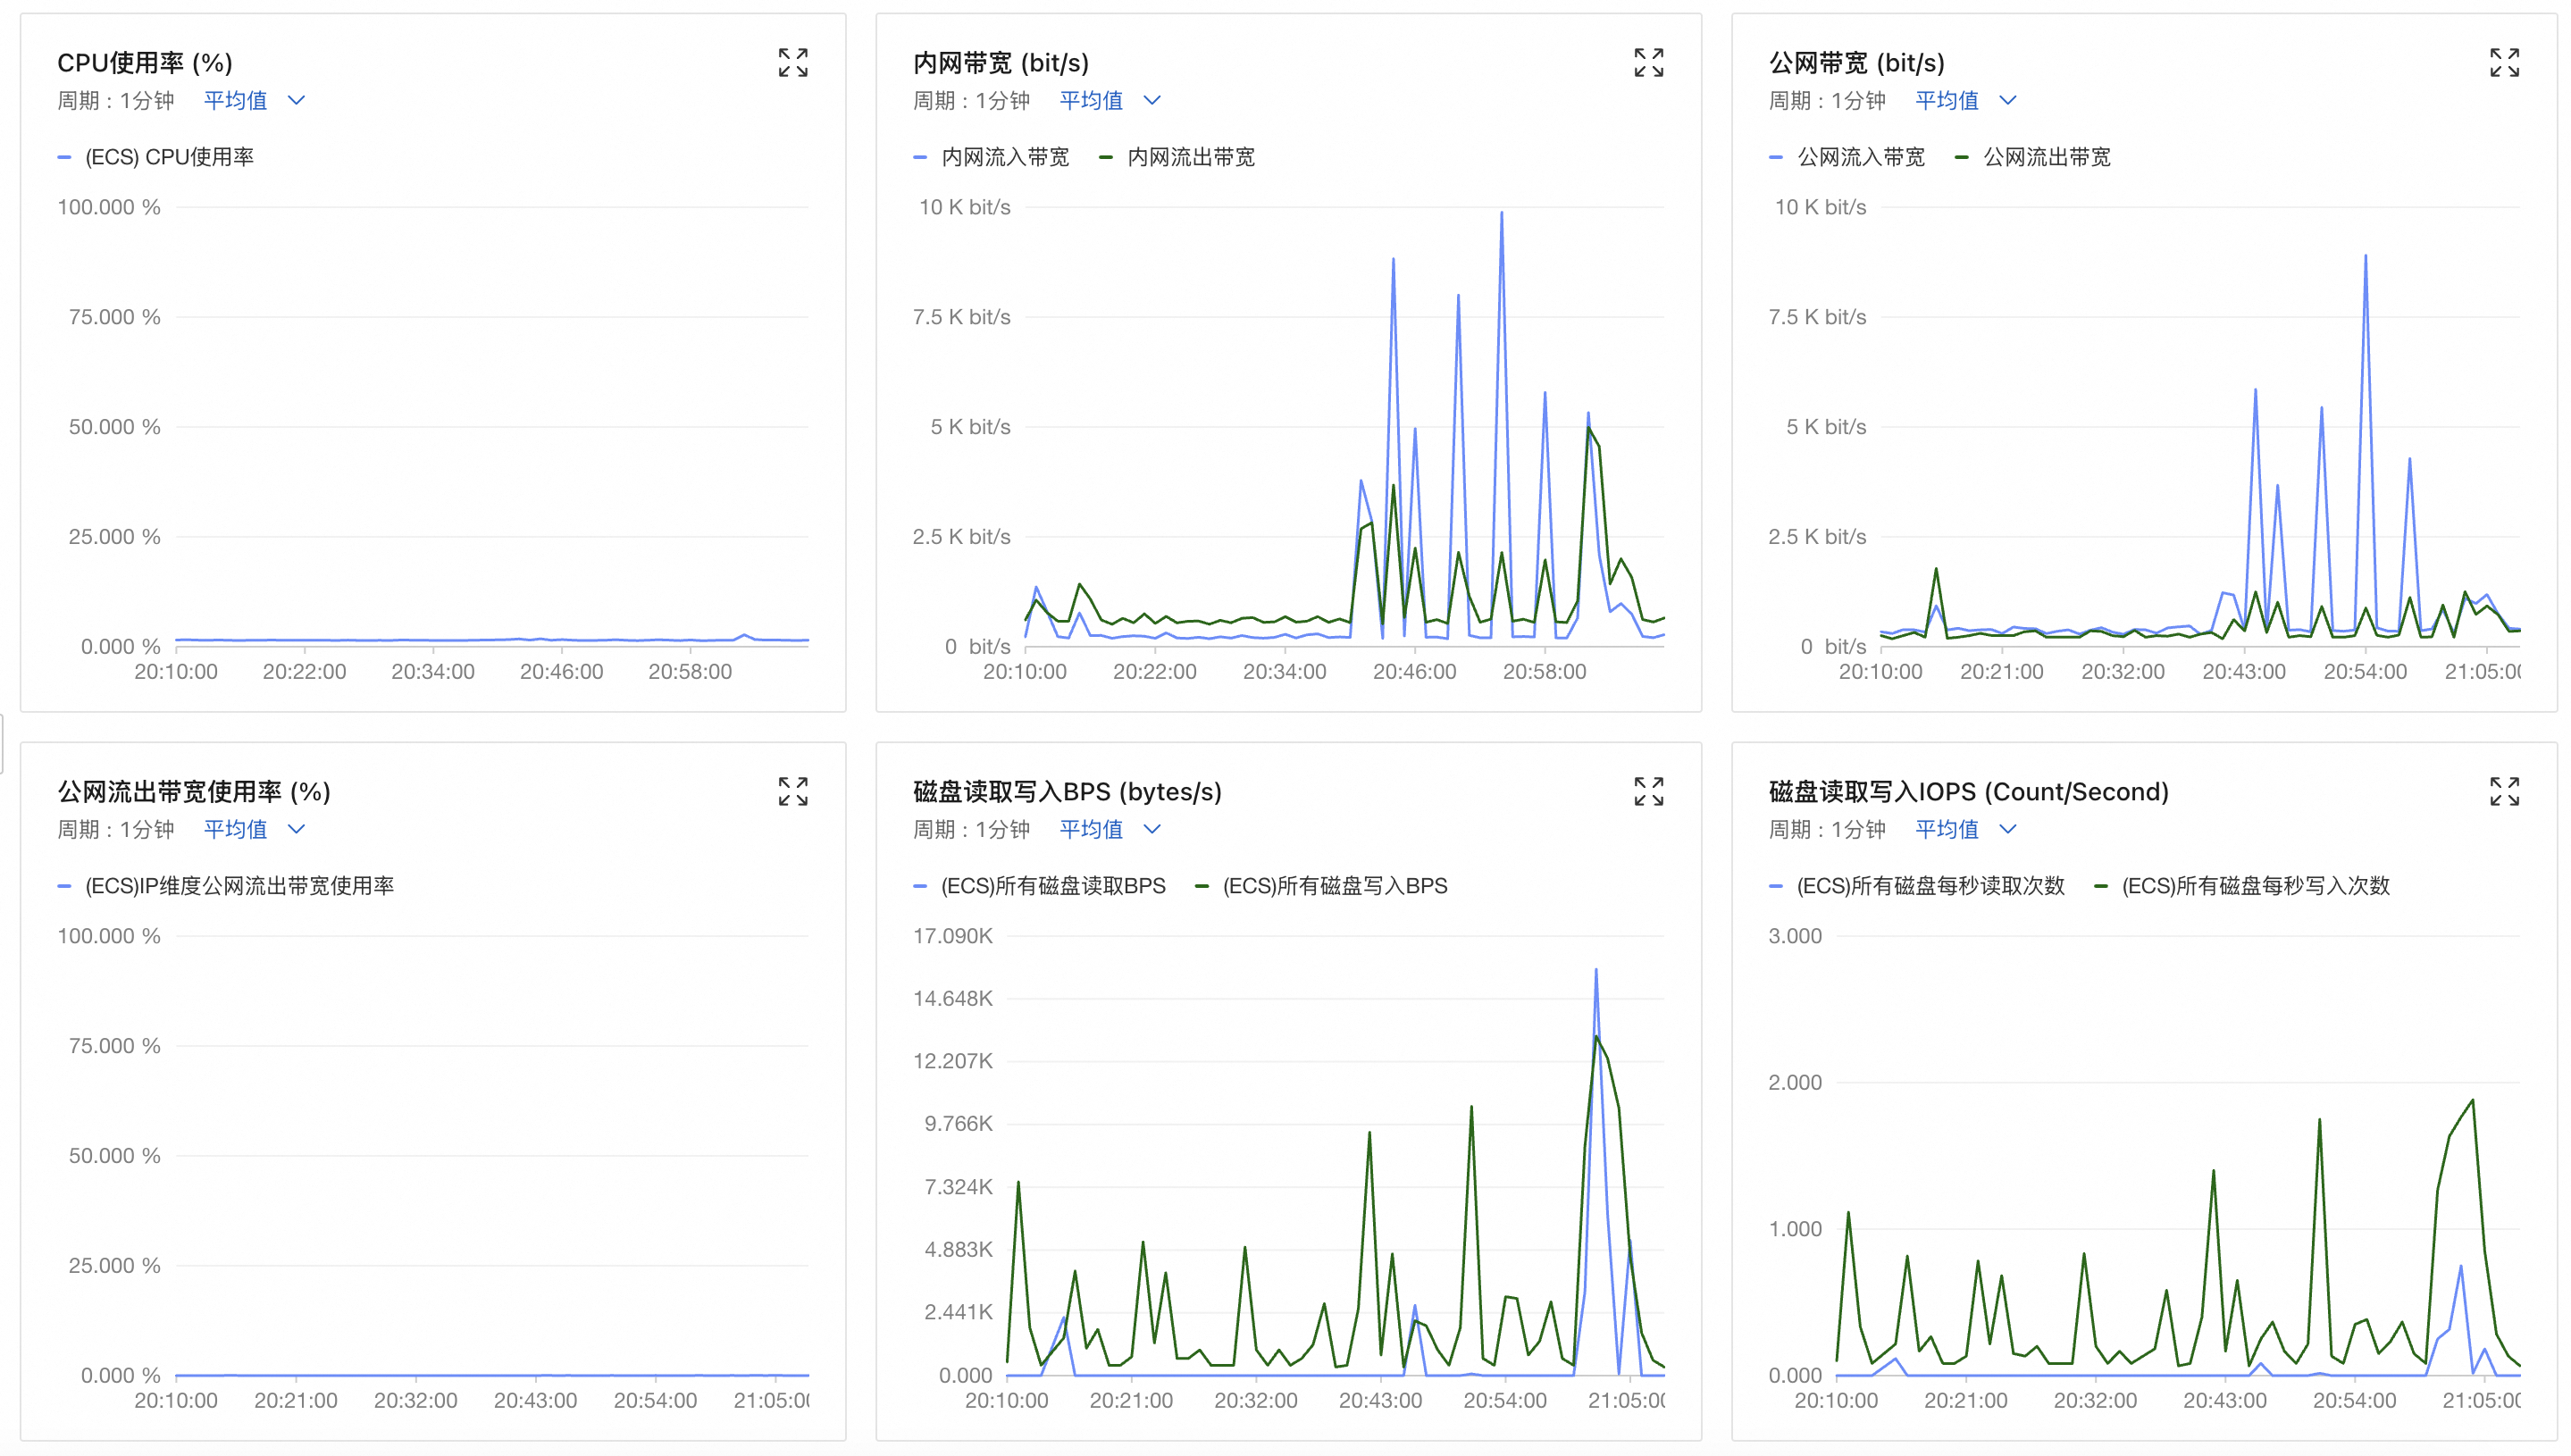Hide the 公网流出带宽 legend series

point(2046,157)
